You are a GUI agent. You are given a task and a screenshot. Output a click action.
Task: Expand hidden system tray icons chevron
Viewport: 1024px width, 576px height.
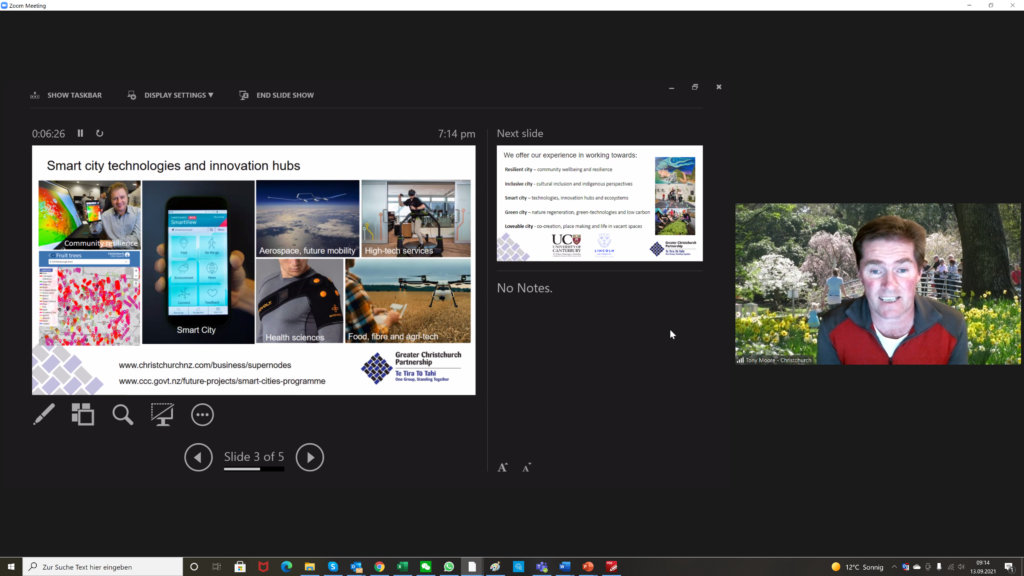894,567
